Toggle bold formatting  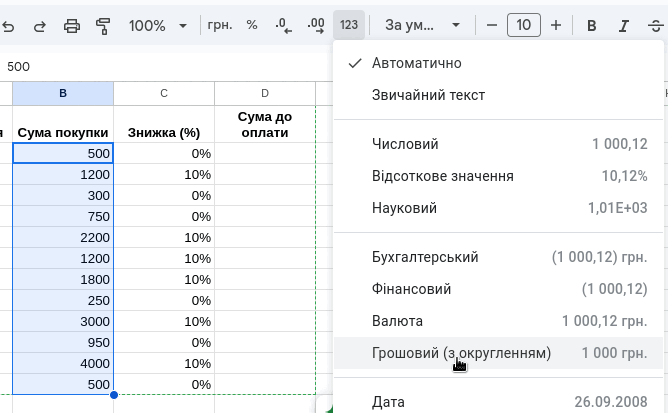pyautogui.click(x=591, y=26)
